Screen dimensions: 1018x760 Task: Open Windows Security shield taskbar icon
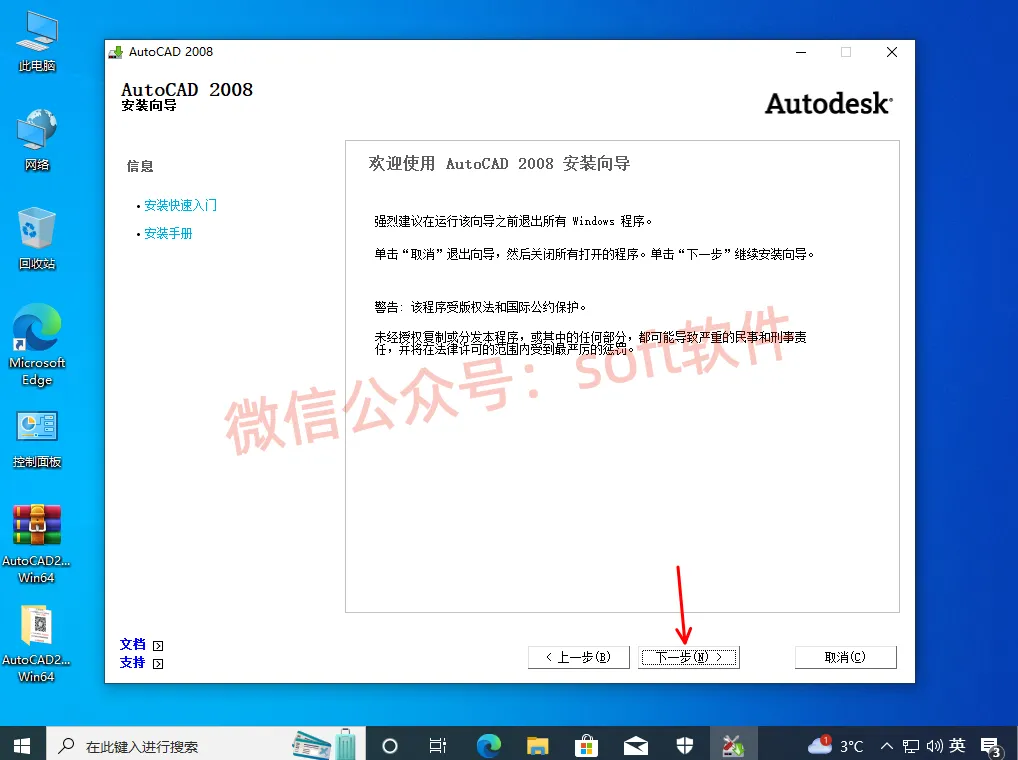coord(685,746)
